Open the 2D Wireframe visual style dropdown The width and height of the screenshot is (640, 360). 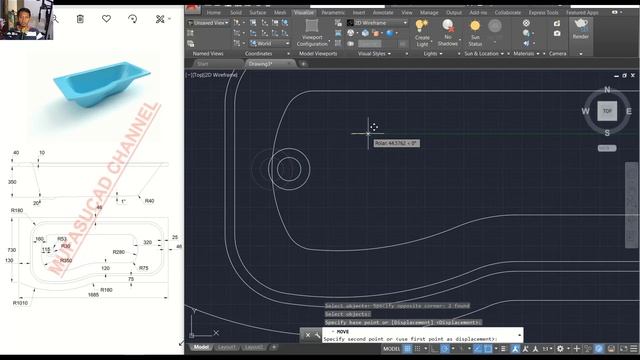(377, 23)
